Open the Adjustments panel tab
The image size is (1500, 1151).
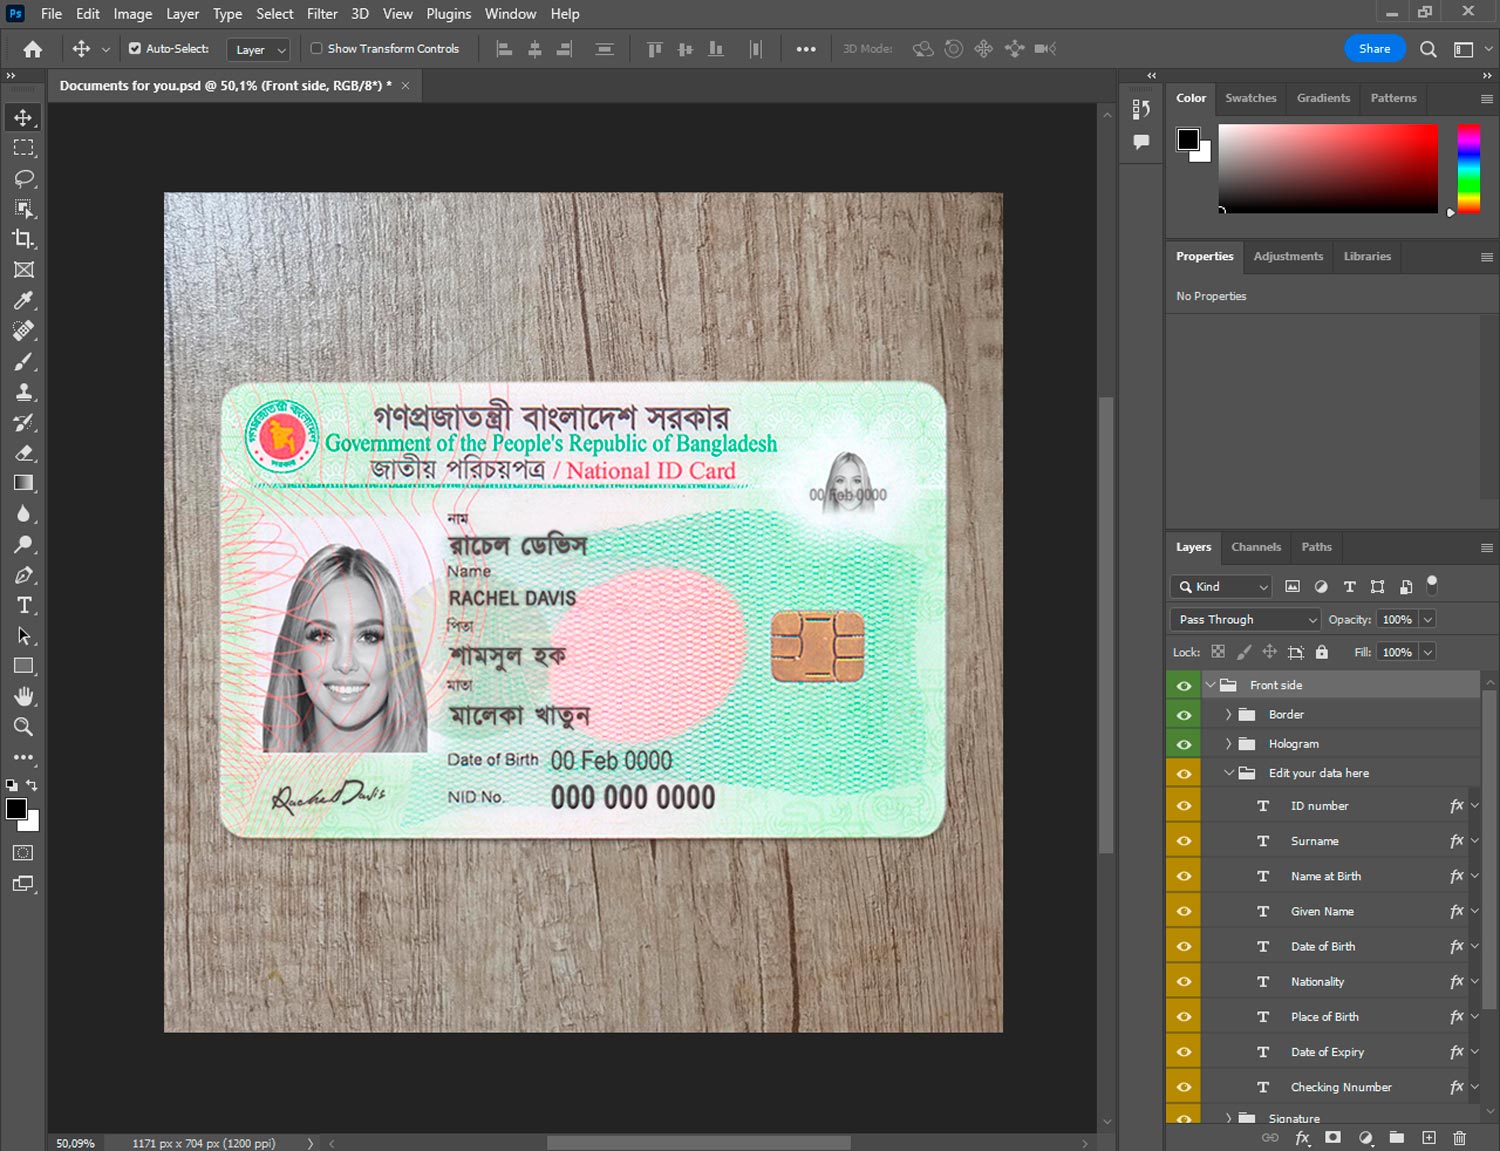point(1288,256)
